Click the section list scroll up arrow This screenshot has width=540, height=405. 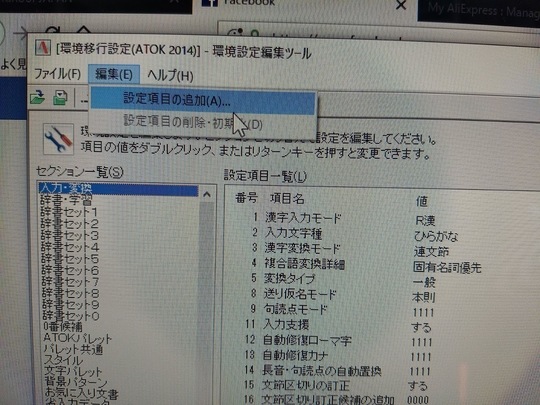(207, 195)
